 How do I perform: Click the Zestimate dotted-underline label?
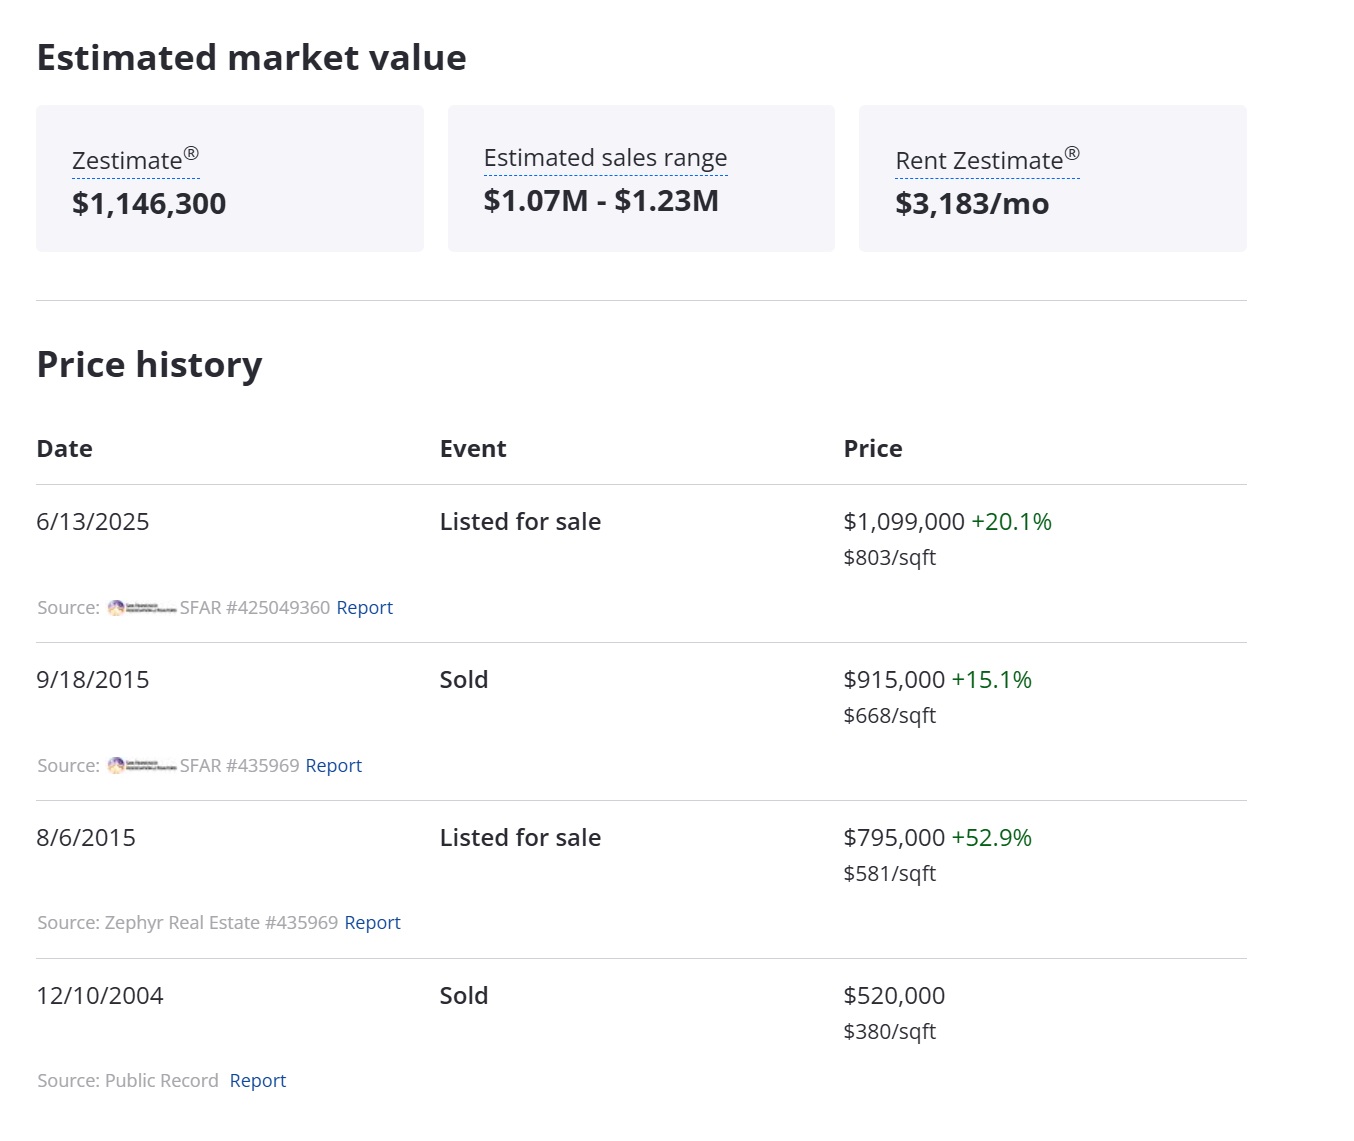136,160
